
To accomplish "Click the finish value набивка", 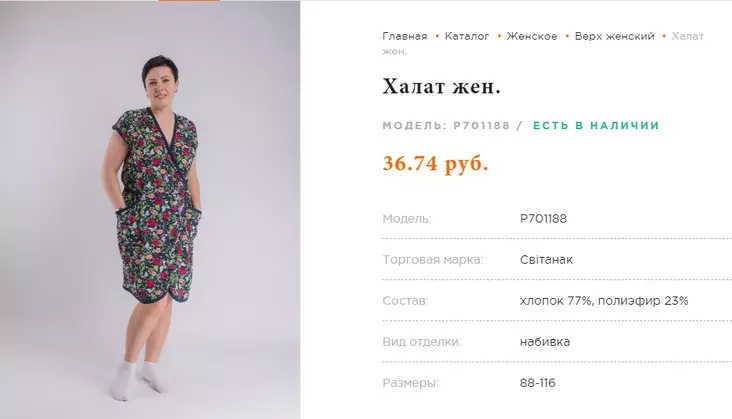I will click(545, 342).
